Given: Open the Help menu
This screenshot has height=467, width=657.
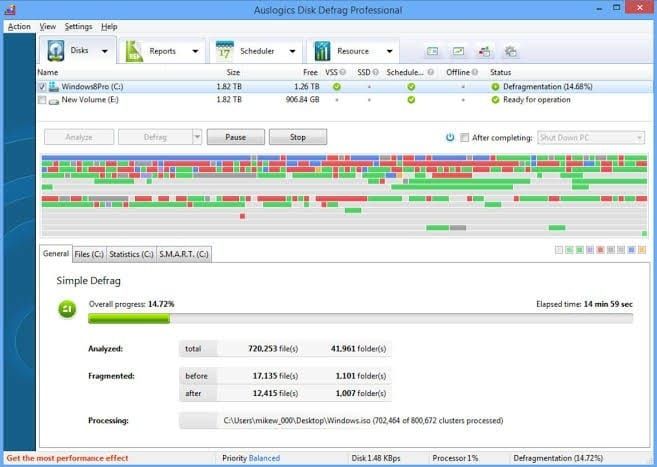Looking at the screenshot, I should (x=109, y=26).
